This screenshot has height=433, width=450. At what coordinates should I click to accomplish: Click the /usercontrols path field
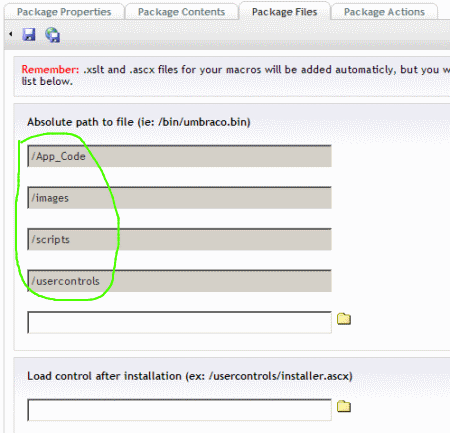click(179, 281)
